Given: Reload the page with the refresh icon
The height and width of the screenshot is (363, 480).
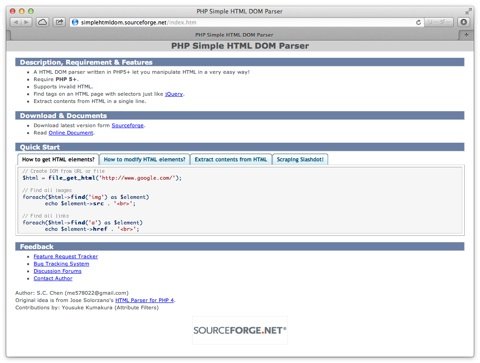Looking at the screenshot, I should click(x=418, y=22).
